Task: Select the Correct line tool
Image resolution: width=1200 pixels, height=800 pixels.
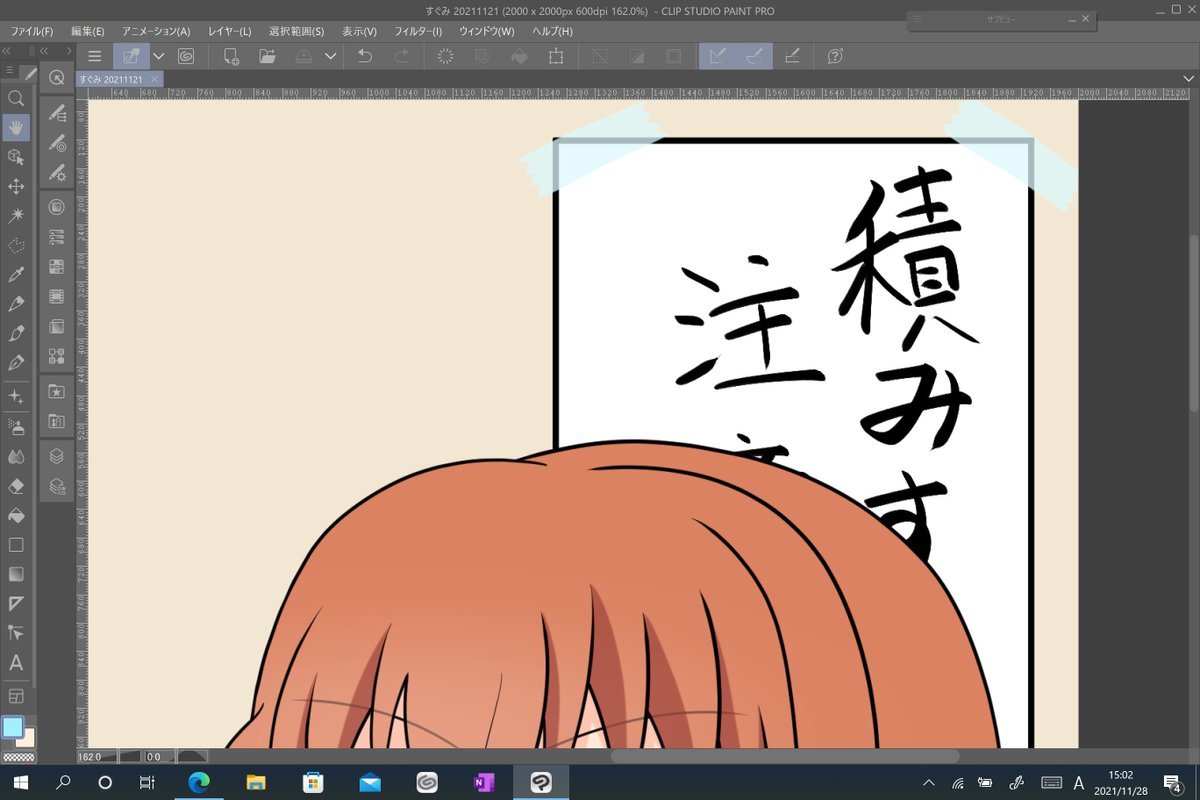Action: pyautogui.click(x=16, y=633)
